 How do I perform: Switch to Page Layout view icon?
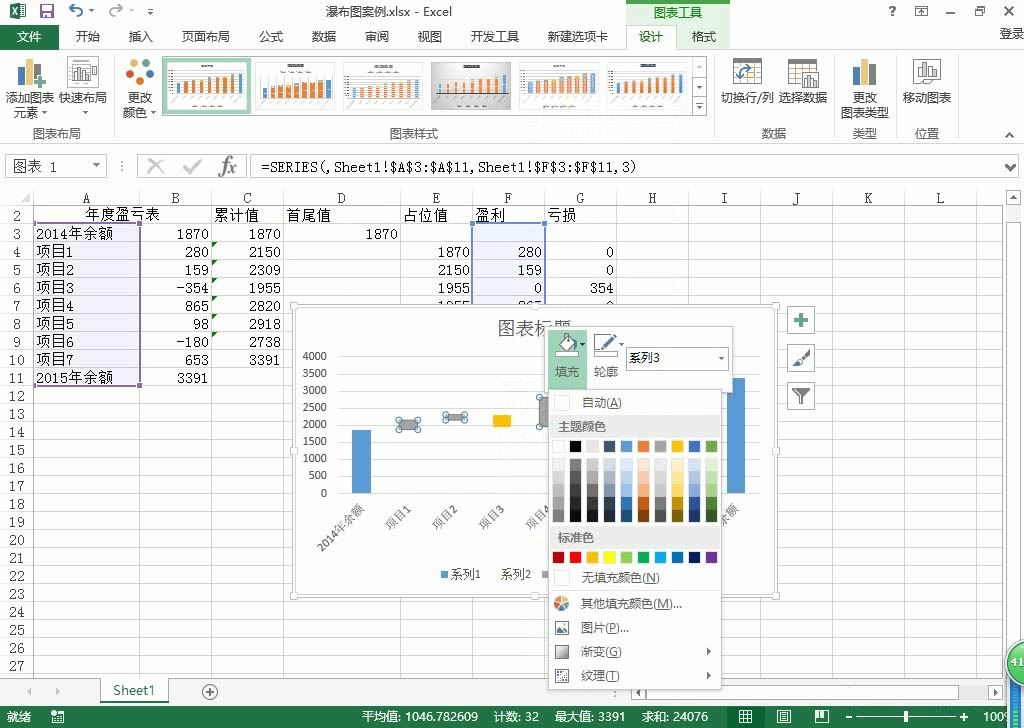tap(784, 716)
